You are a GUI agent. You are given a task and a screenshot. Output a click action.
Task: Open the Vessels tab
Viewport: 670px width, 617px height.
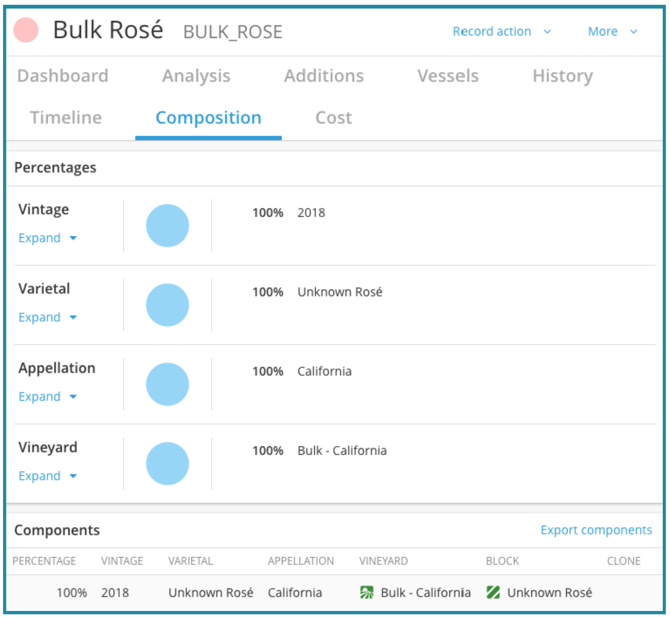(448, 76)
